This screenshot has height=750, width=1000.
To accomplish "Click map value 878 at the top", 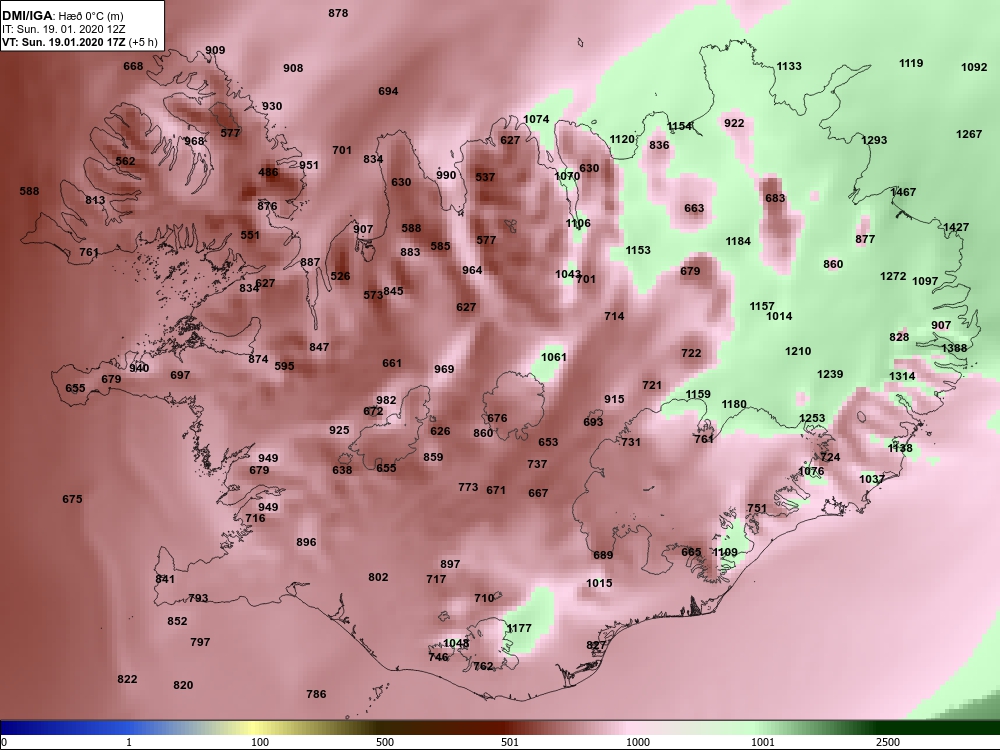I will pyautogui.click(x=338, y=13).
